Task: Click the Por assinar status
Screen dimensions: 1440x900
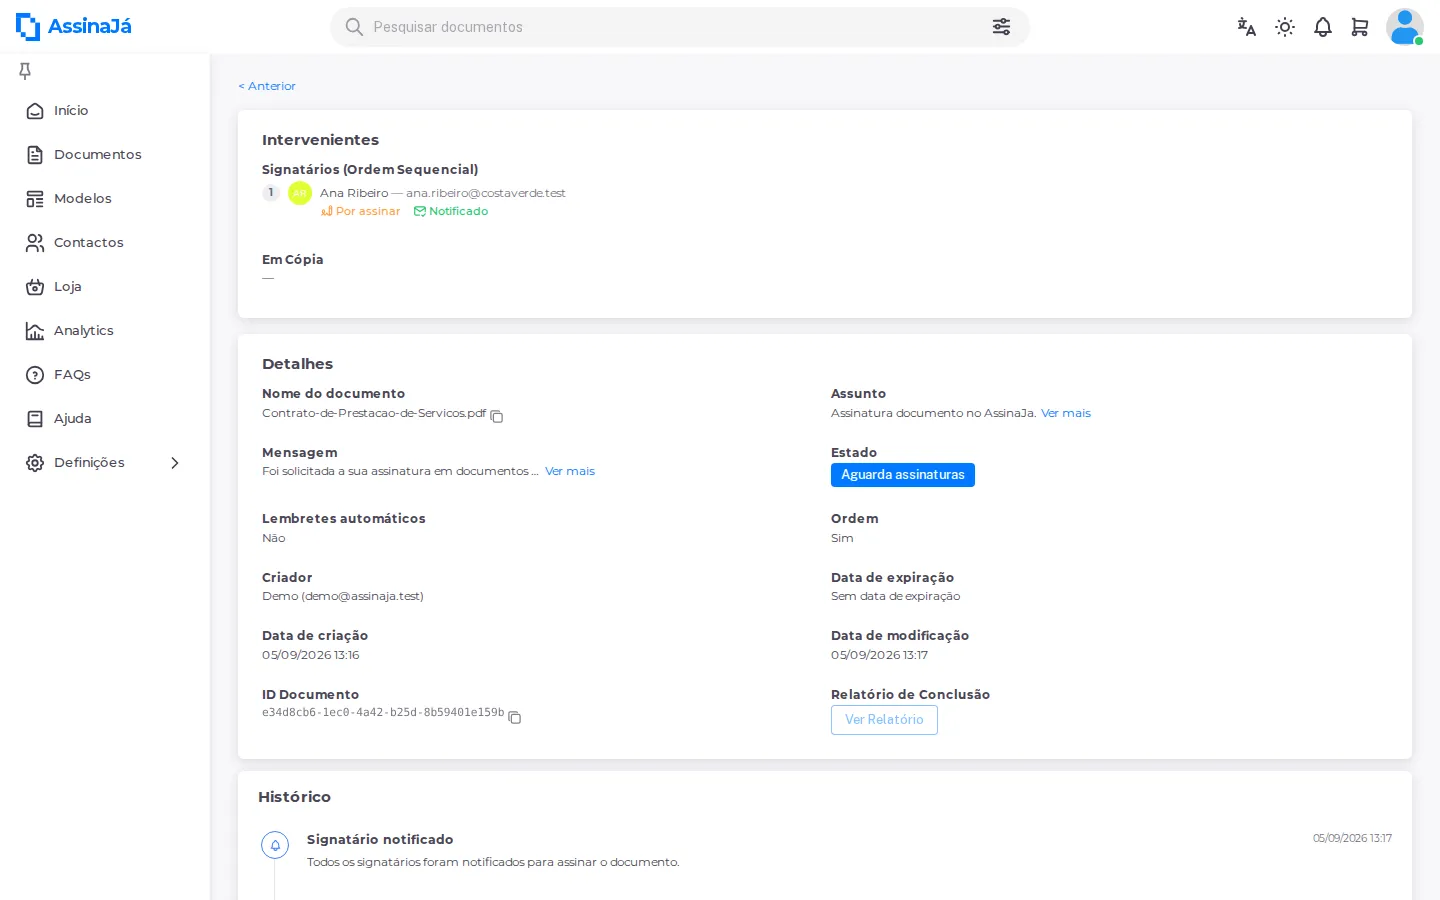Action: pos(361,211)
